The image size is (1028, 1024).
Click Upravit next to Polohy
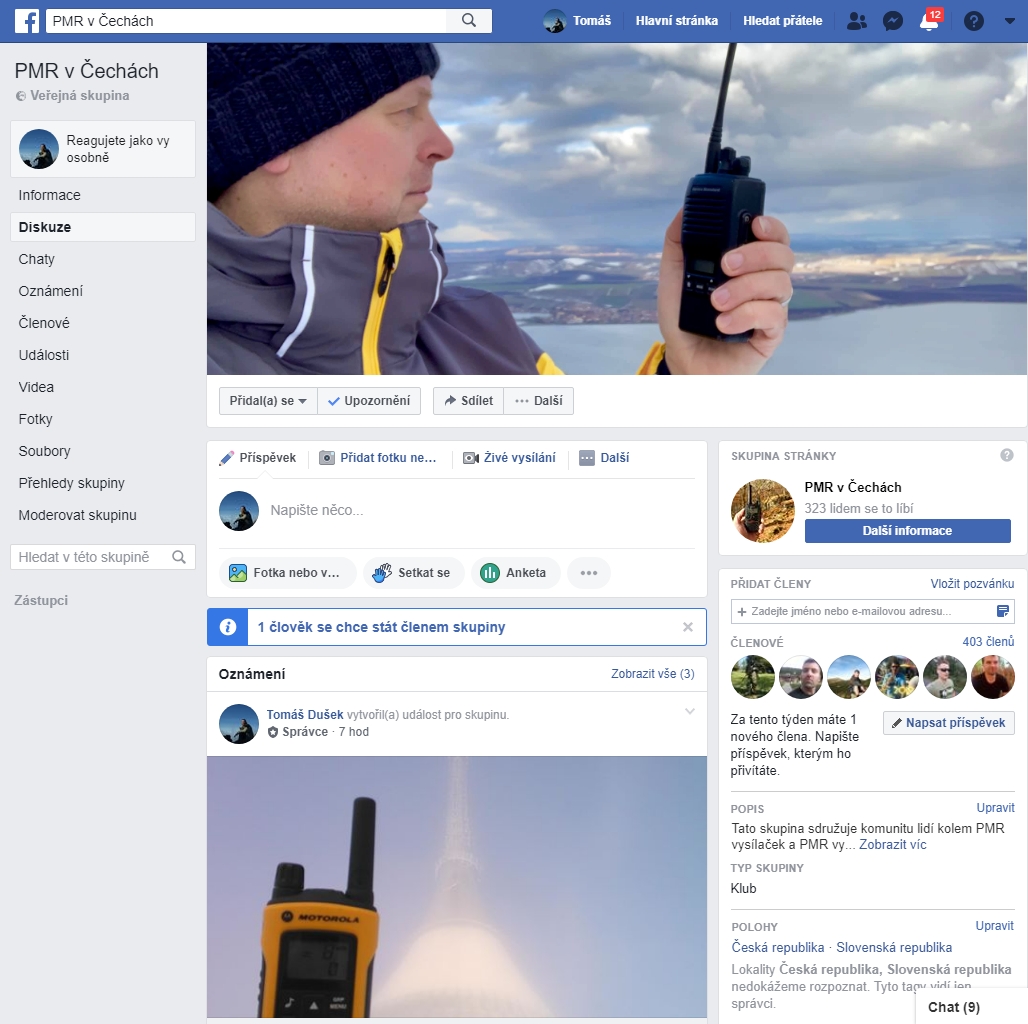[995, 926]
